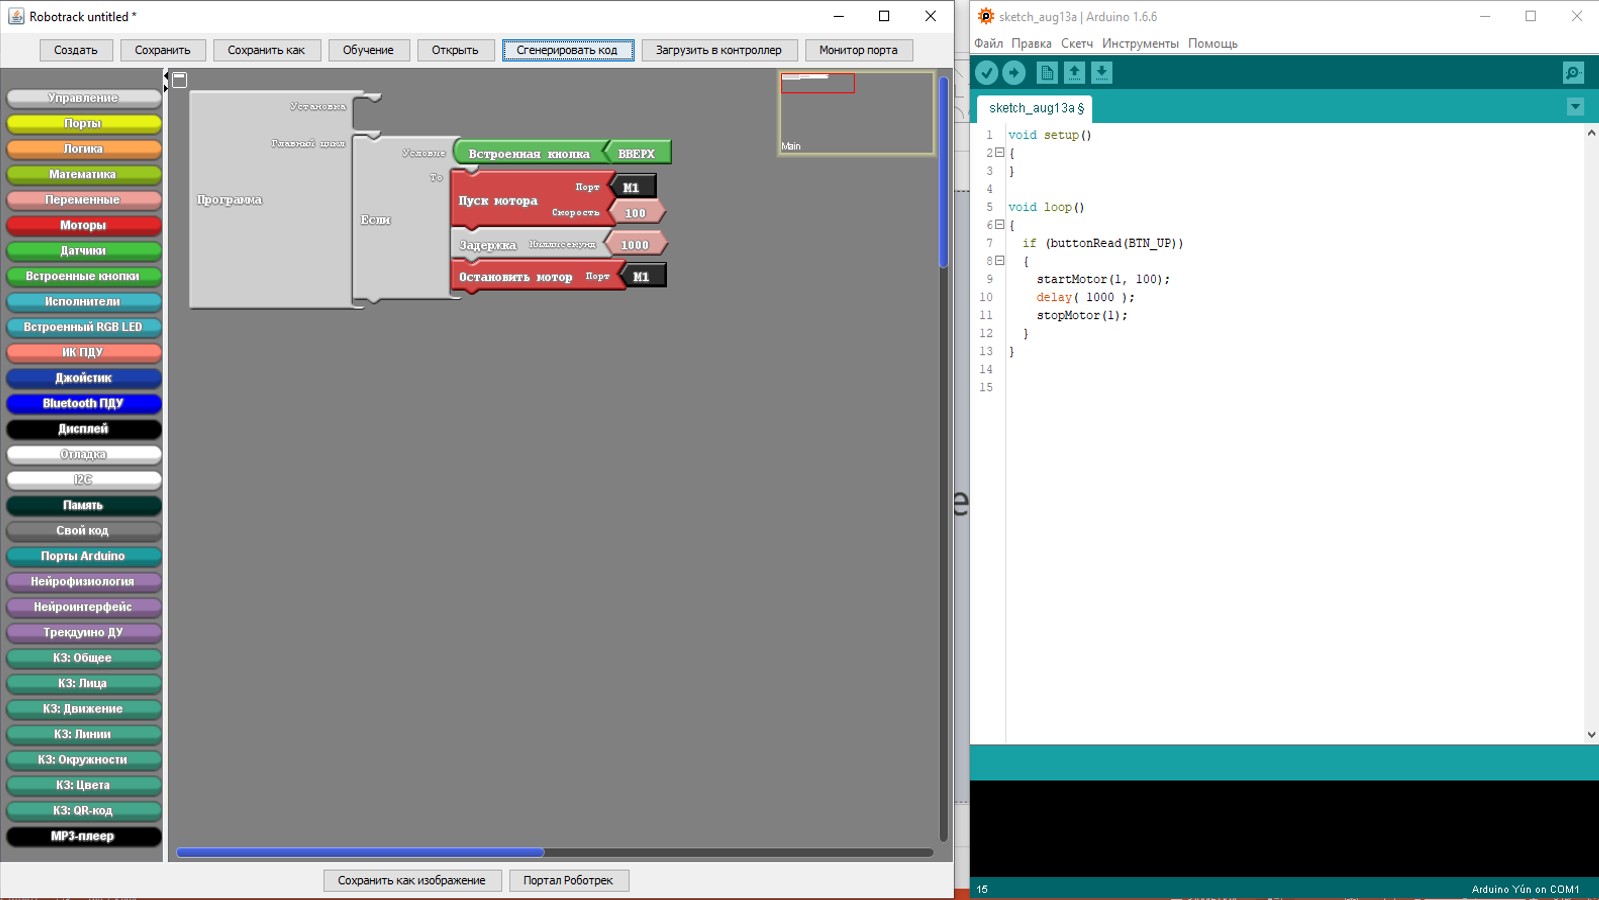Open Нейроинтерфейс block category

(84, 607)
